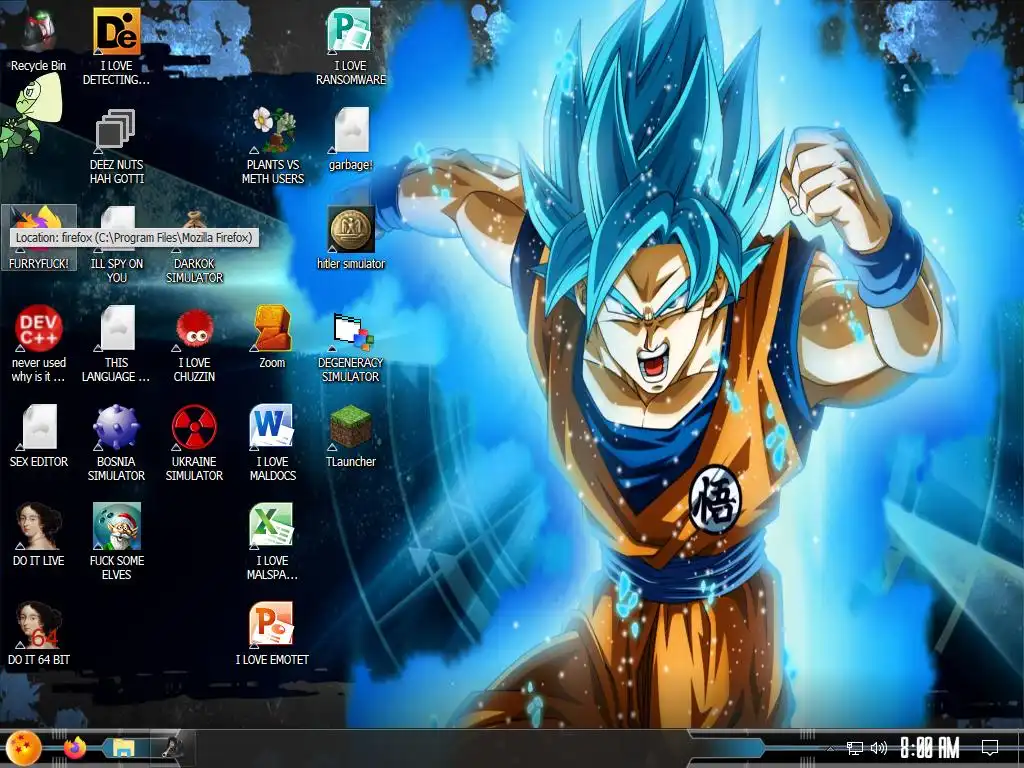Click the 8:00 AM taskbar clock

(930, 748)
